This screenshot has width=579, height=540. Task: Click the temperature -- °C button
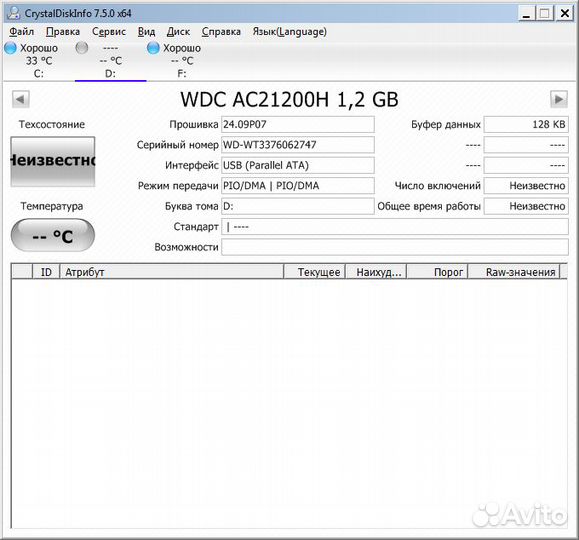[x=53, y=235]
